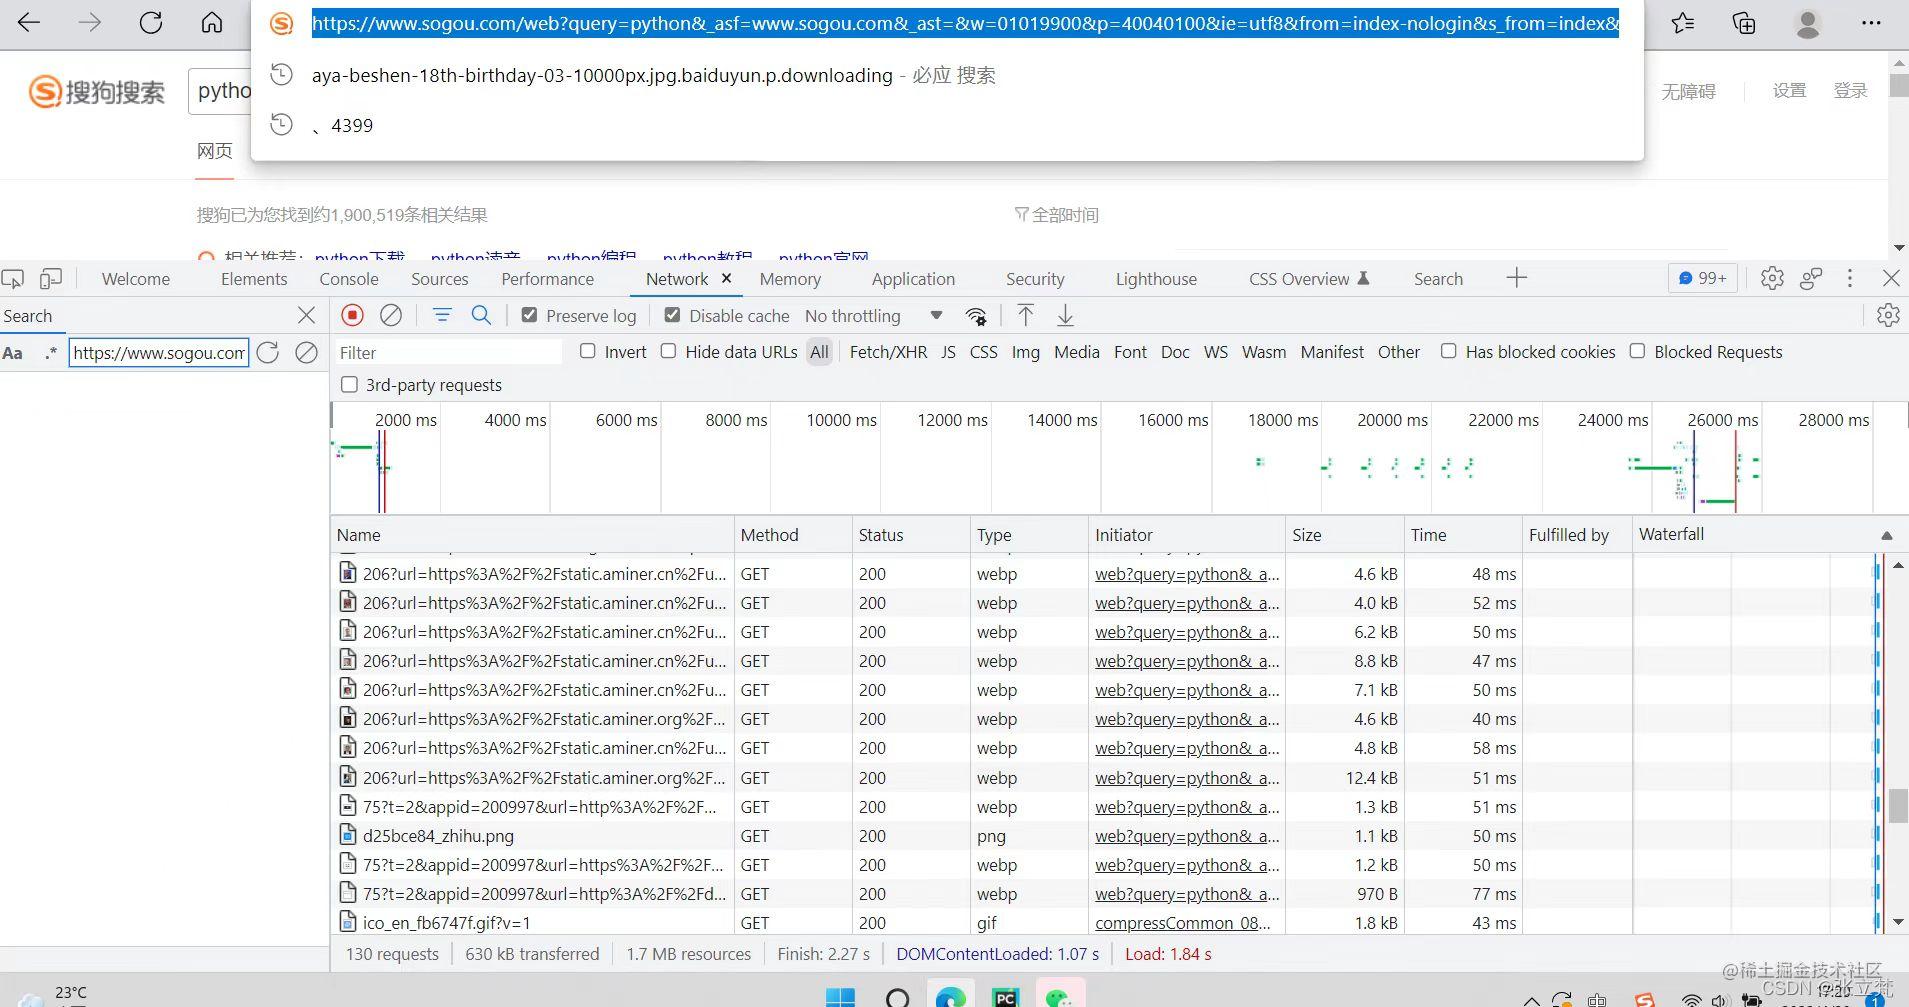Enable Has blocked cookies filter
This screenshot has width=1909, height=1007.
[x=1448, y=351]
